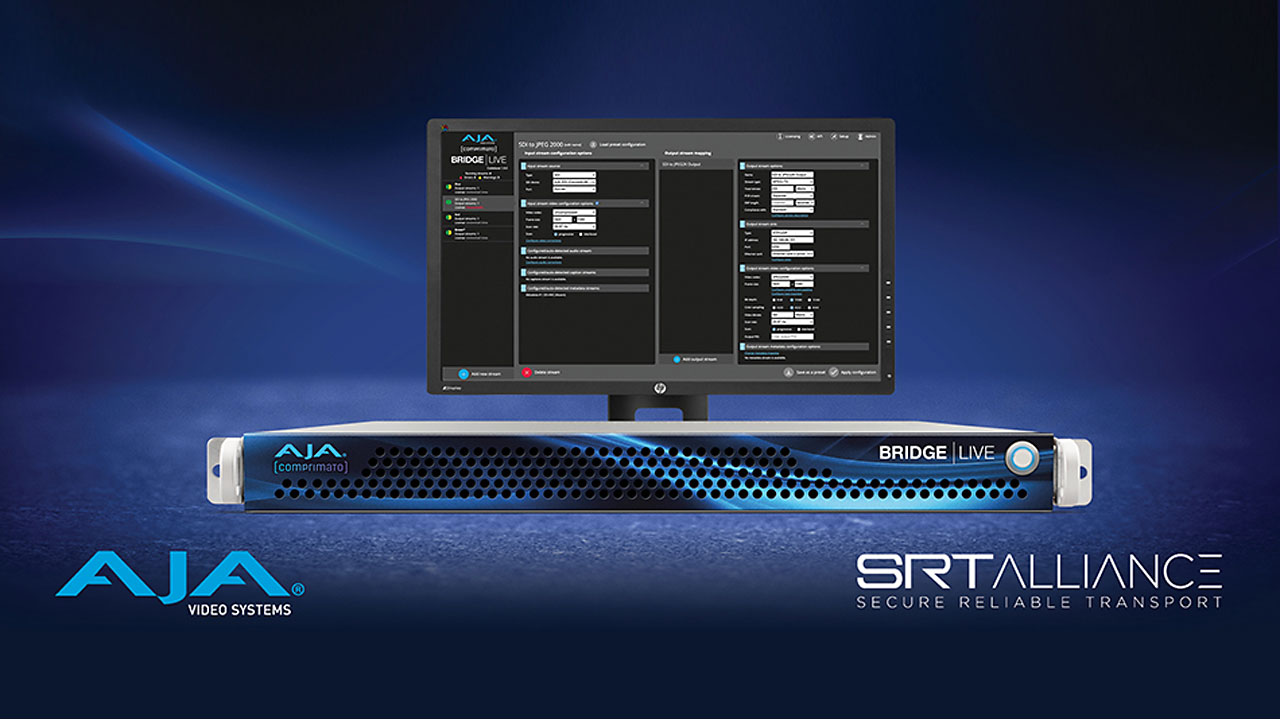Collapse Input stream video configuration options section
Image resolution: width=1280 pixels, height=720 pixels.
[x=643, y=202]
